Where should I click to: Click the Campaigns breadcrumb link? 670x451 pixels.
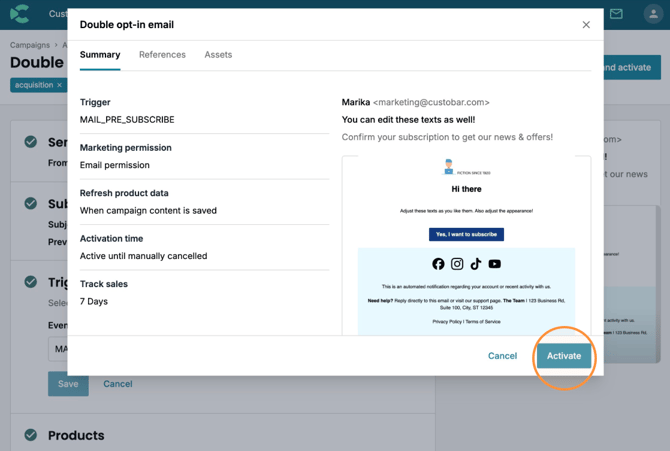point(29,45)
